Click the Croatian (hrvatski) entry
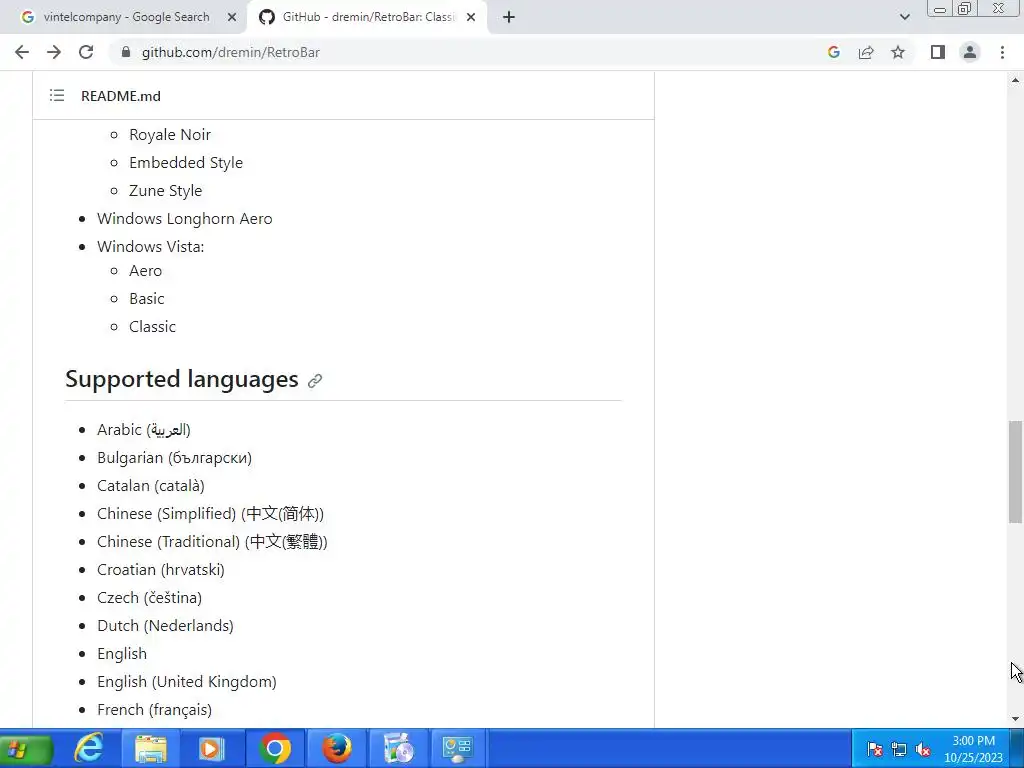1024x768 pixels. point(161,570)
